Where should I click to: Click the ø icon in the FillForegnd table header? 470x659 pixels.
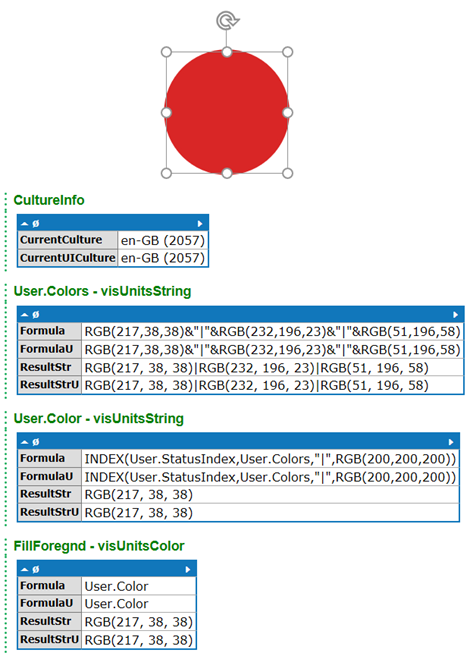36,569
